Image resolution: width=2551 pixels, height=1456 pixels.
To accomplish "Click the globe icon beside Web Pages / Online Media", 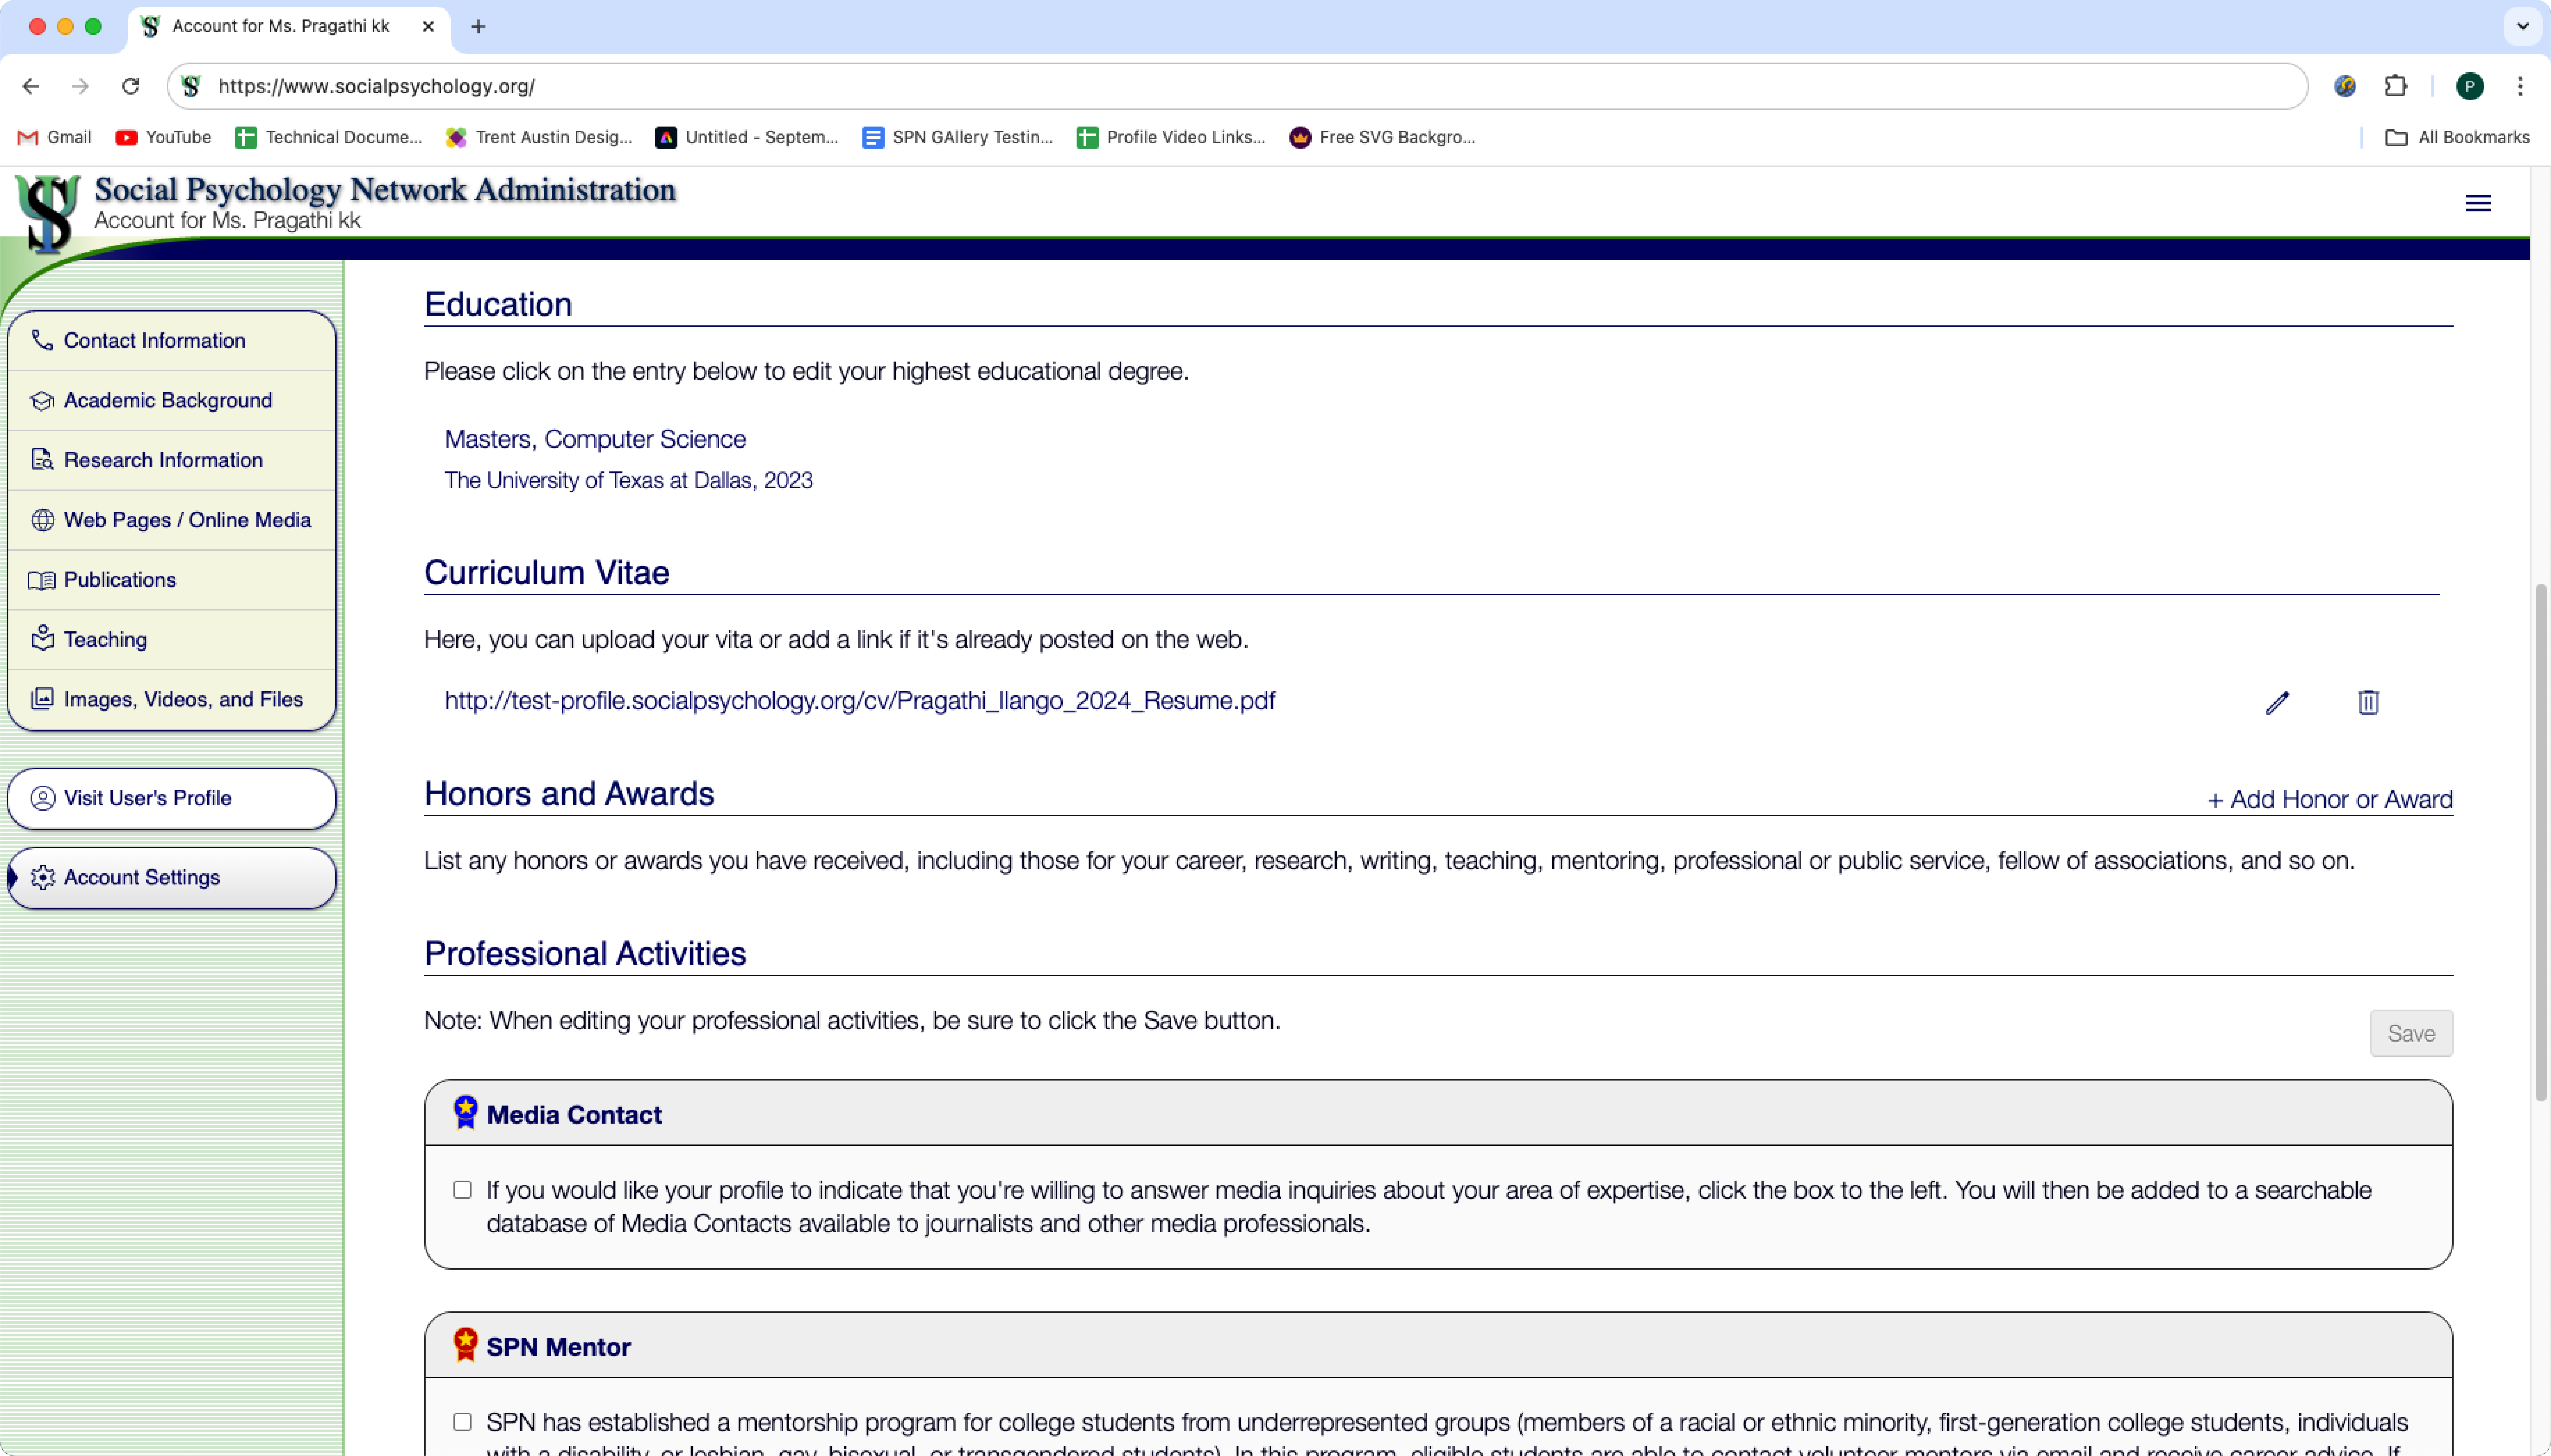I will [x=42, y=520].
